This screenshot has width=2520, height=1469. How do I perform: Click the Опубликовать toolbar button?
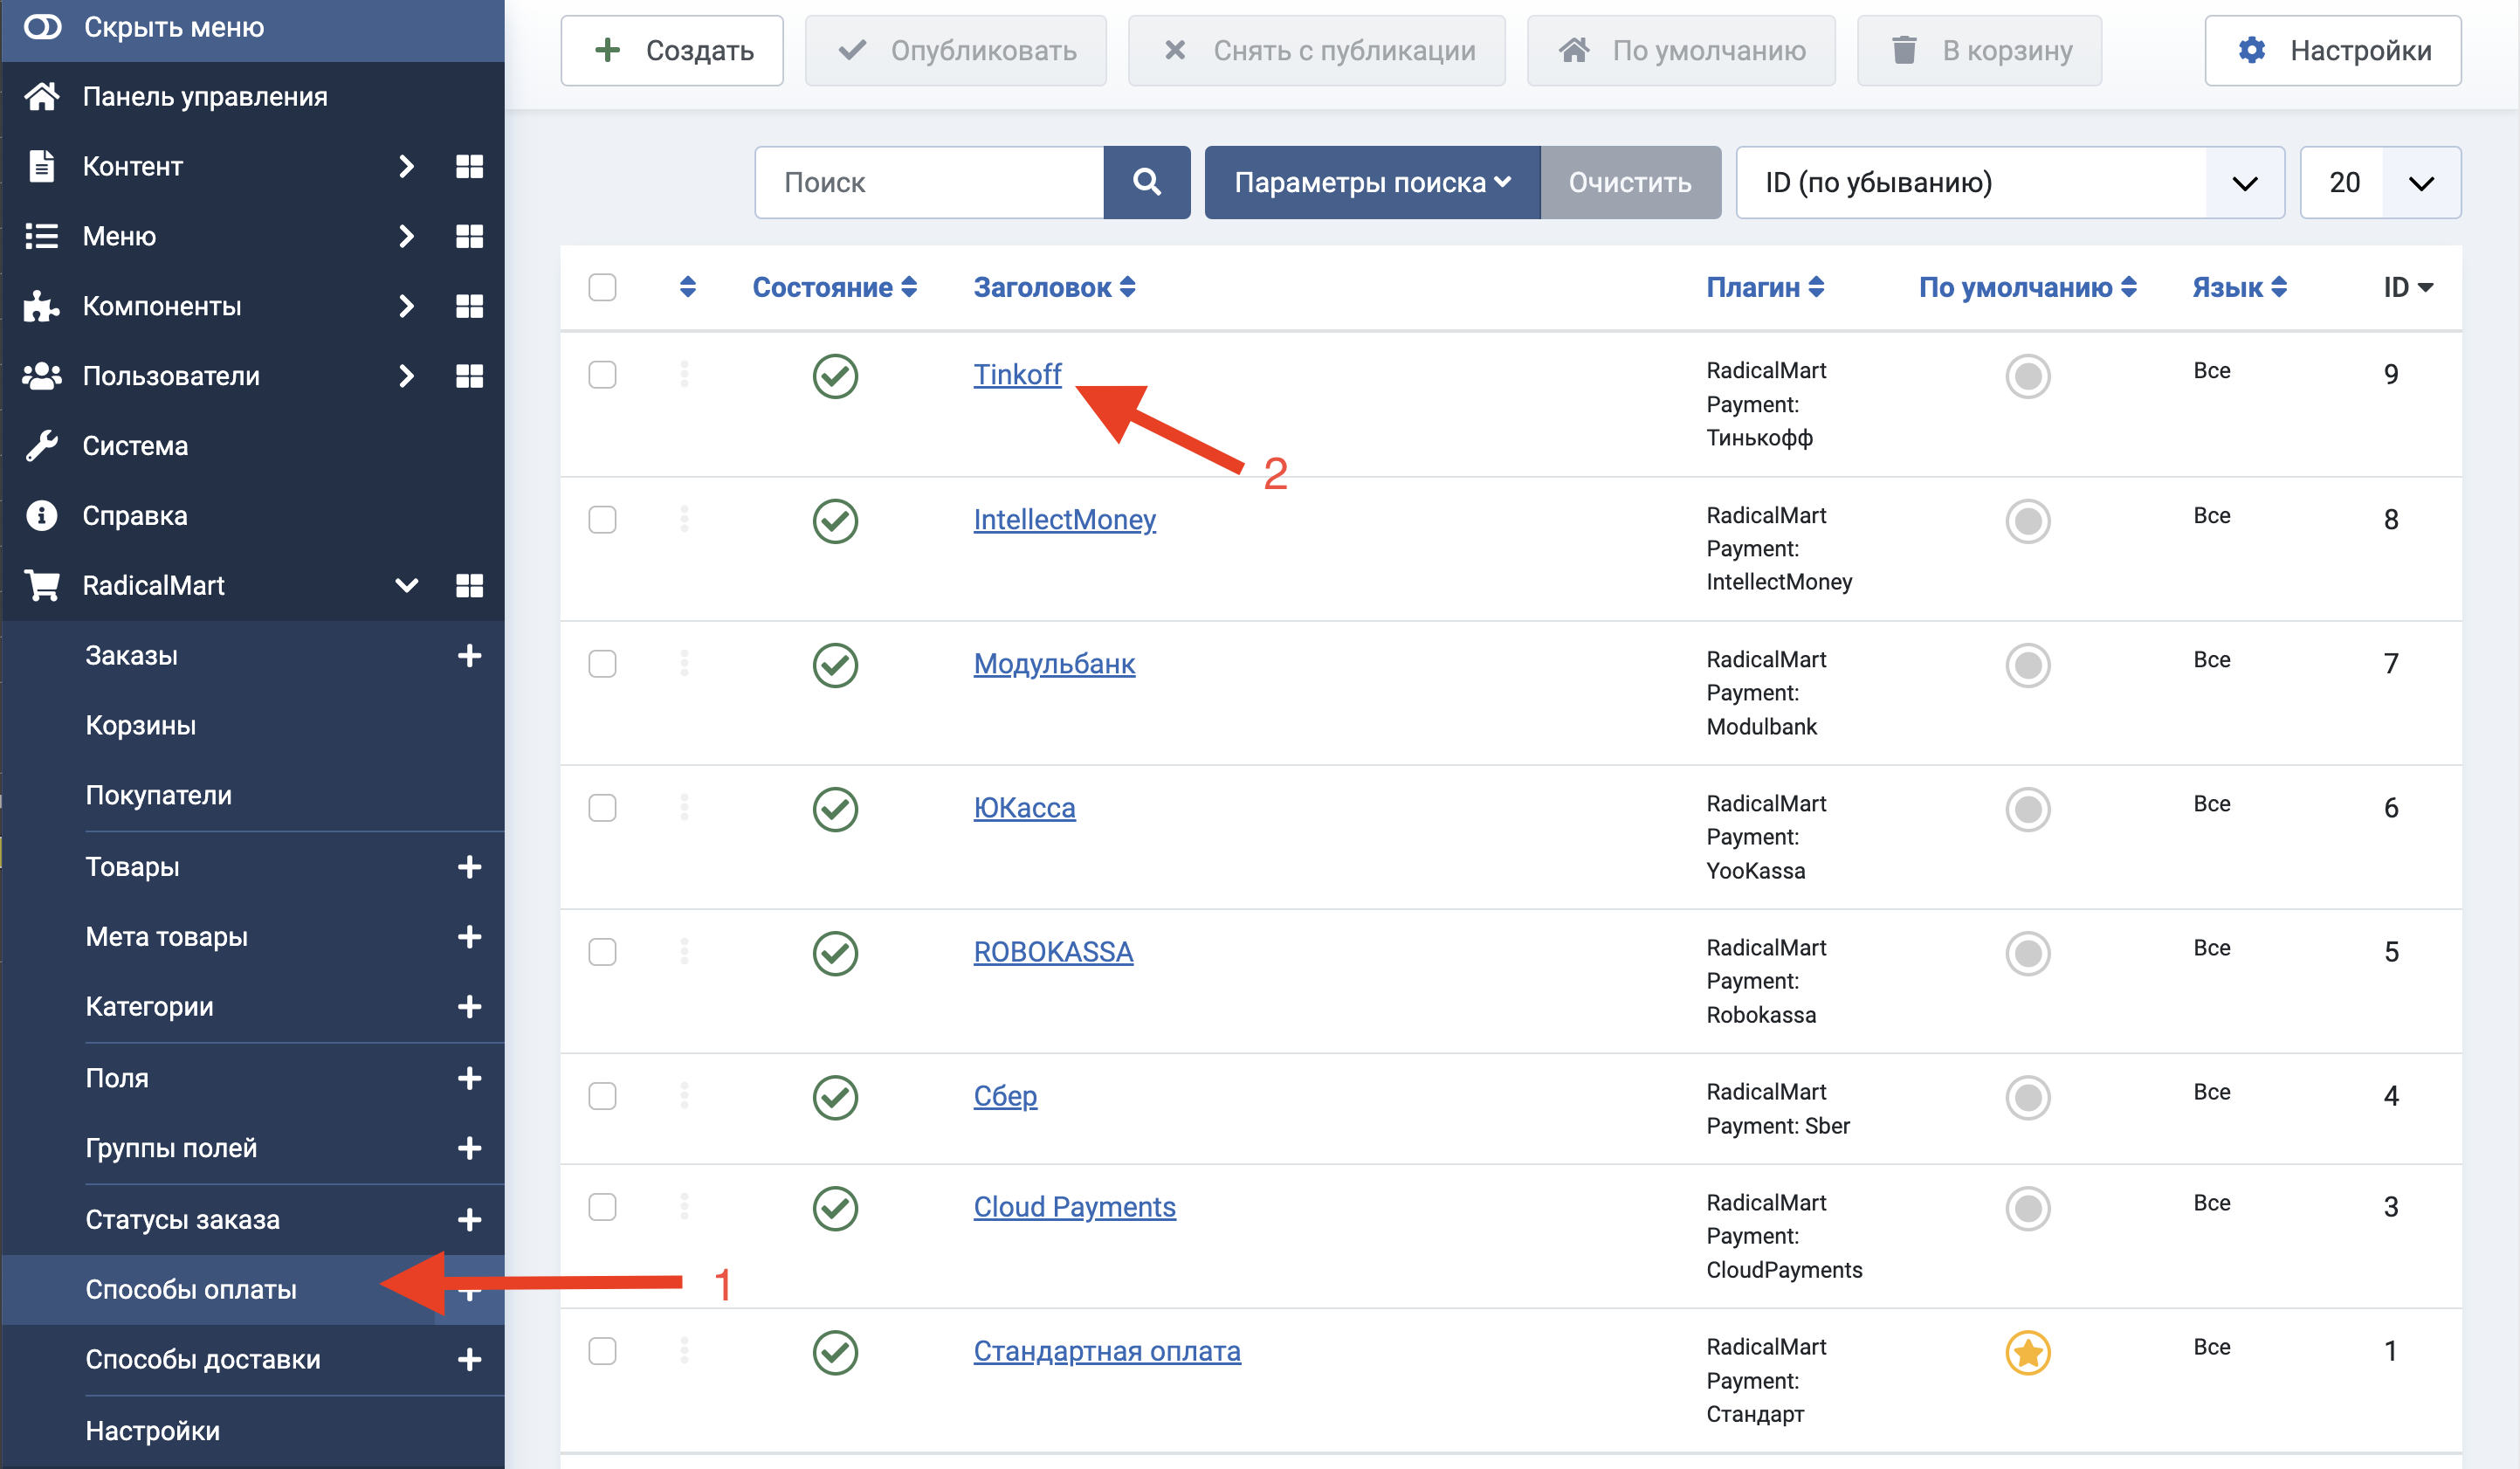coord(956,50)
